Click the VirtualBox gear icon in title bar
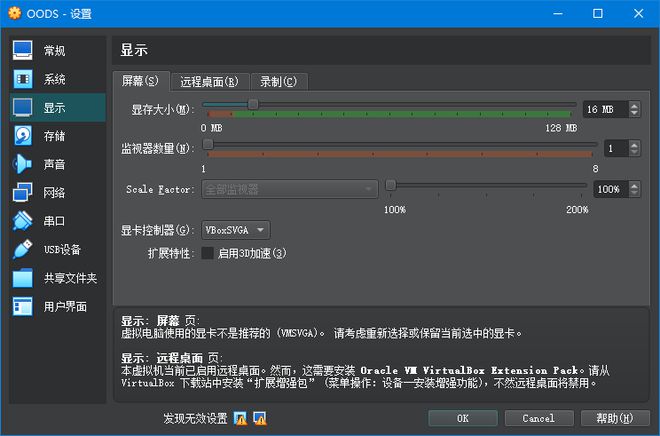This screenshot has width=660, height=436. [14, 13]
